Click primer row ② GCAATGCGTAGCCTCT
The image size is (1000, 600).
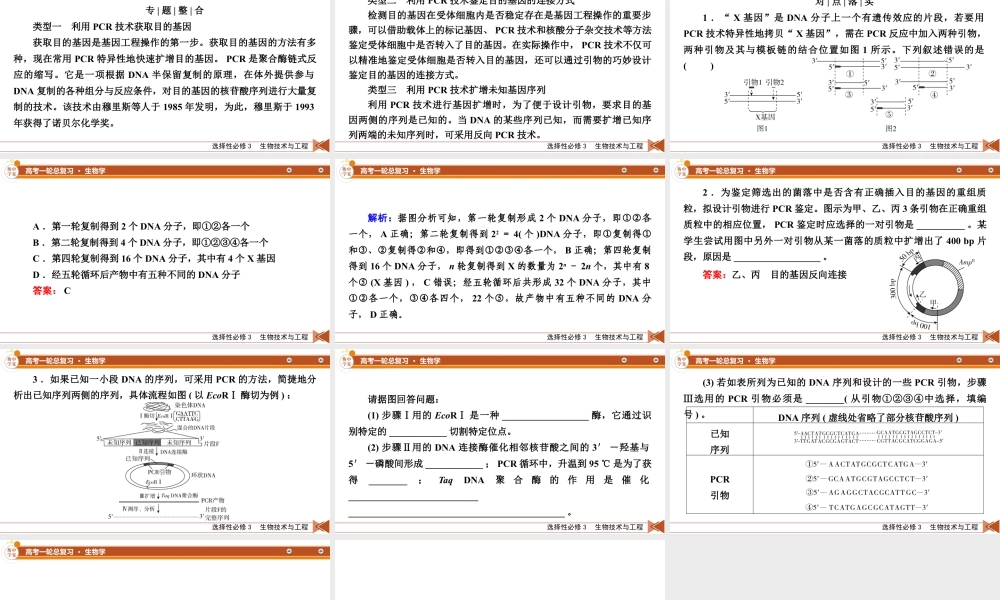tap(868, 478)
